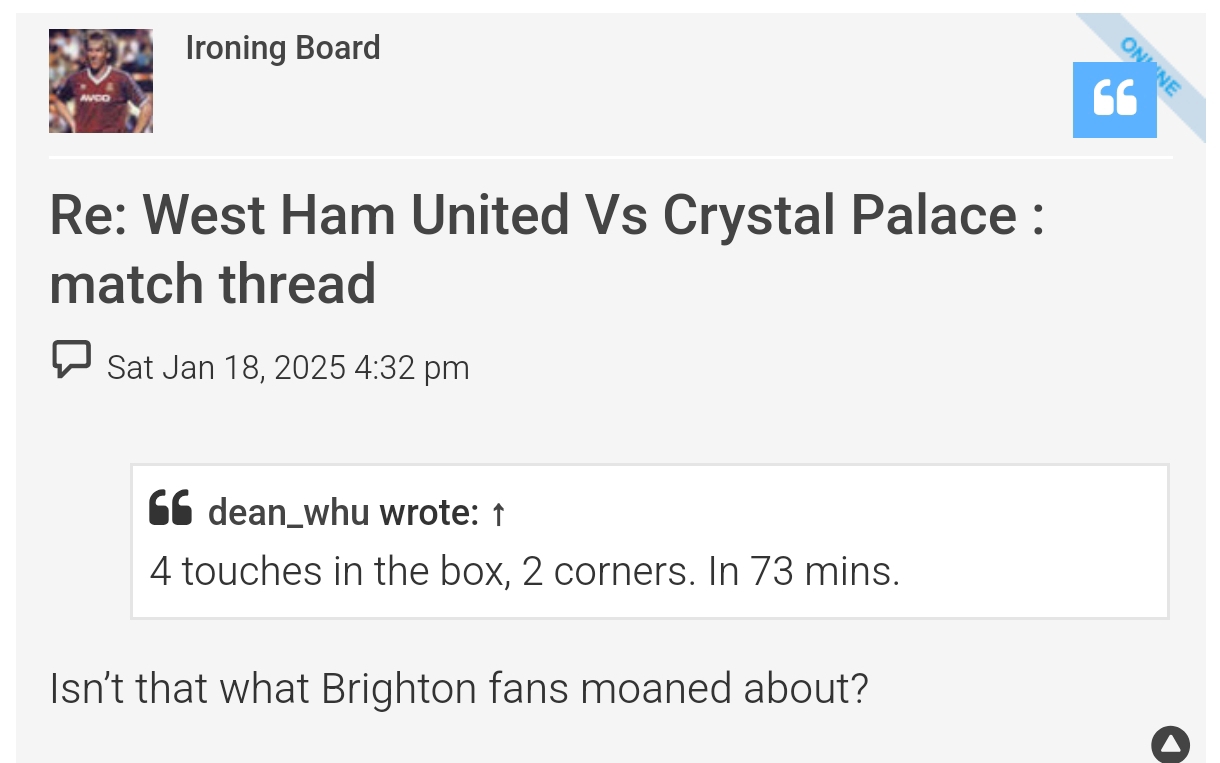
Task: Click the speech bubble post icon
Action: tap(71, 360)
